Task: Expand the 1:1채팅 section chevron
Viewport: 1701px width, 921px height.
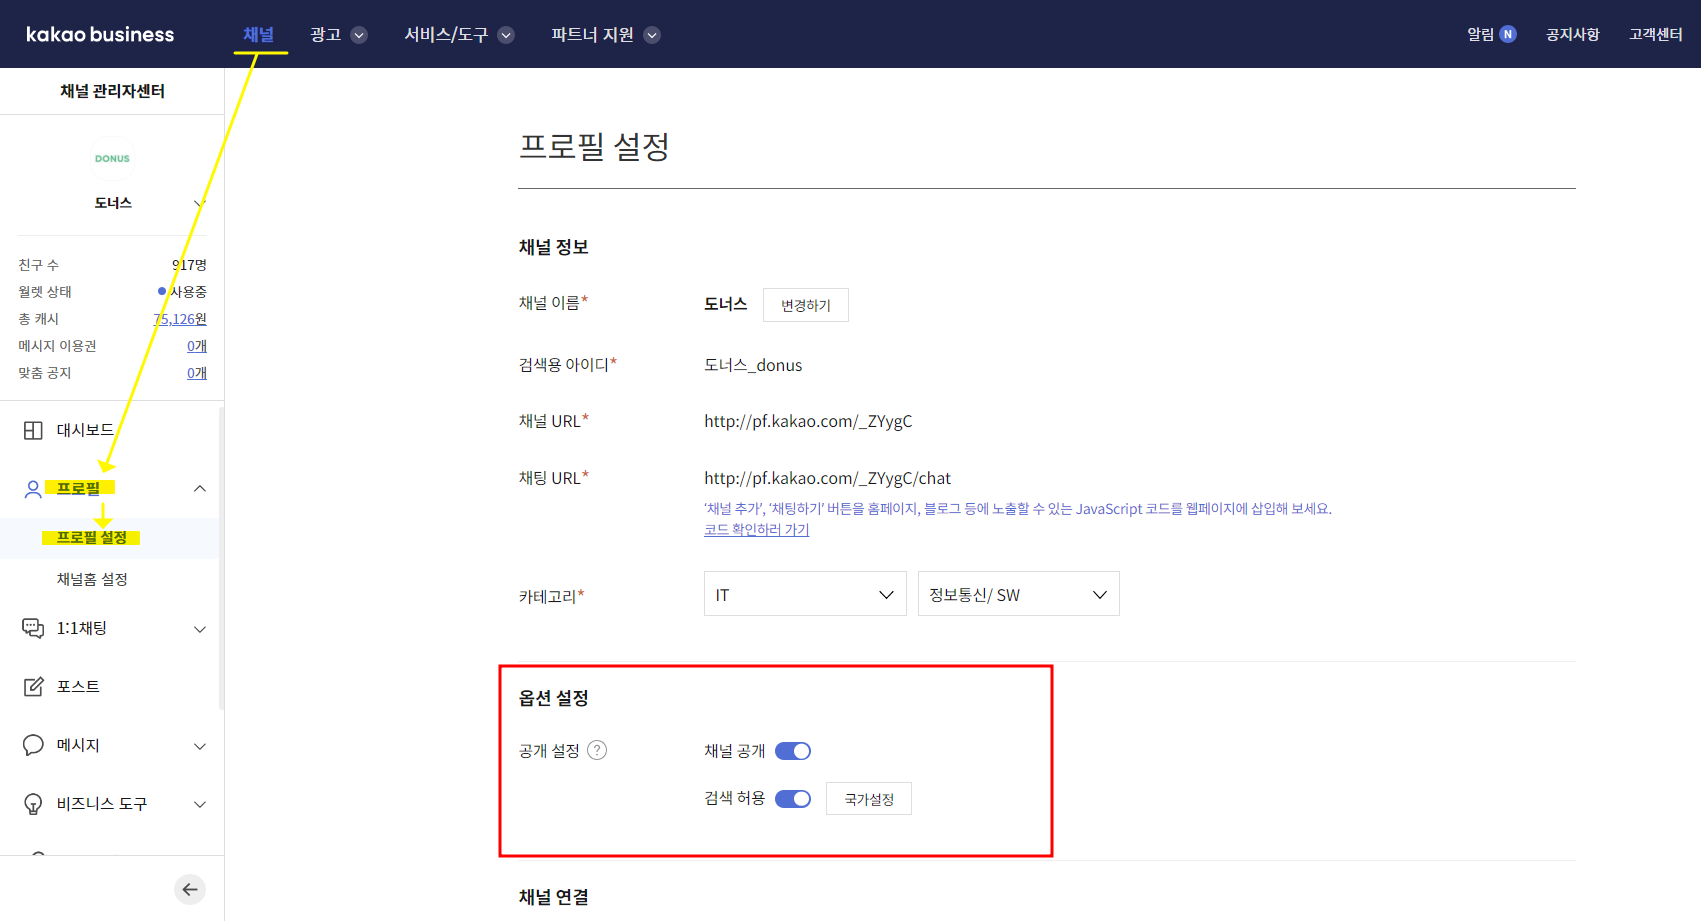Action: click(x=200, y=629)
